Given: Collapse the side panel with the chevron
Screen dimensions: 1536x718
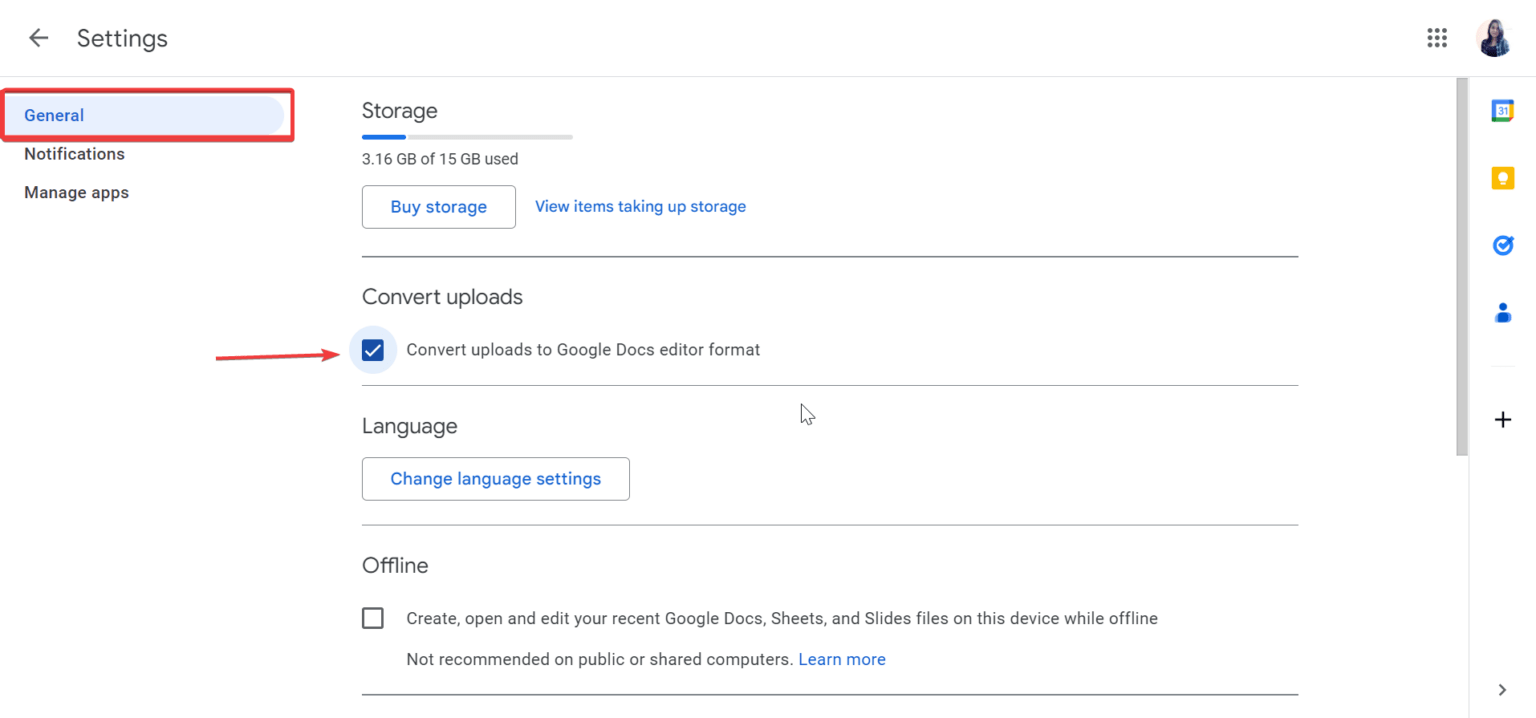Looking at the screenshot, I should coord(1503,690).
